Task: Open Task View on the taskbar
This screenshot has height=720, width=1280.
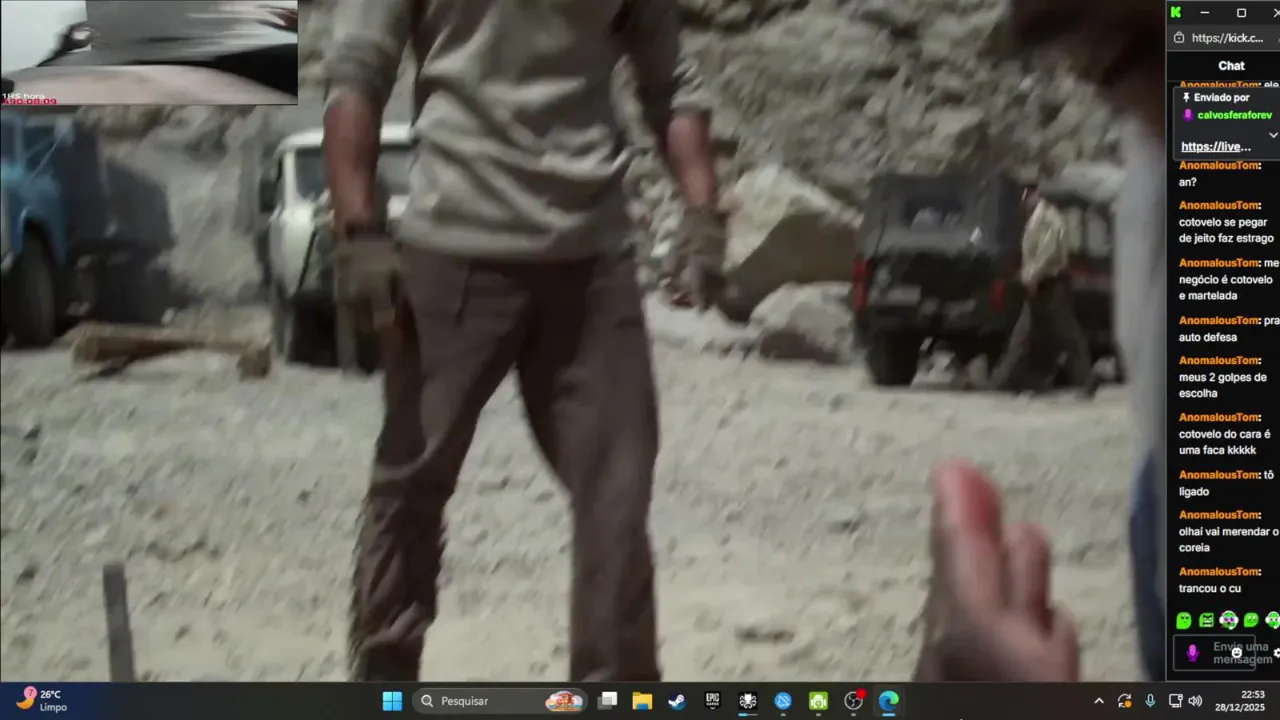Action: pyautogui.click(x=607, y=701)
